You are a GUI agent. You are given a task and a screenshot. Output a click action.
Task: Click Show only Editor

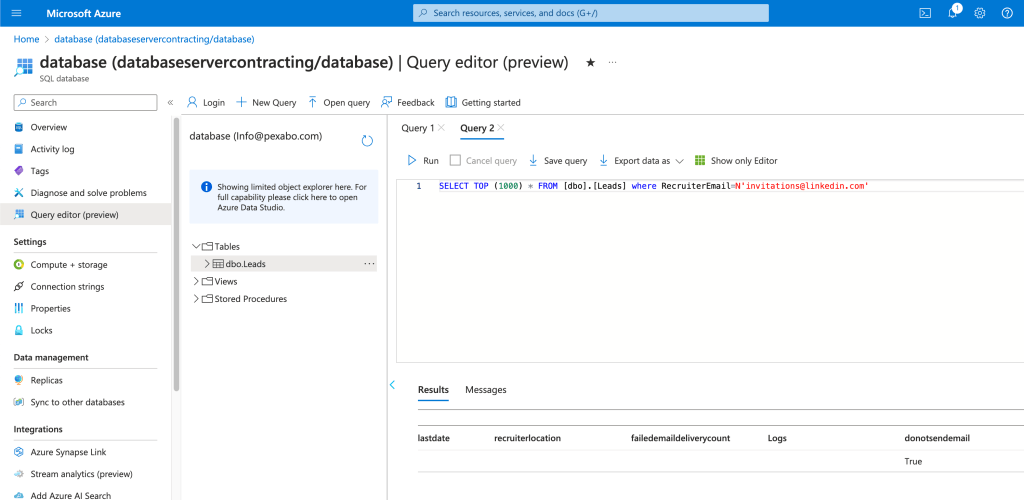tap(736, 161)
